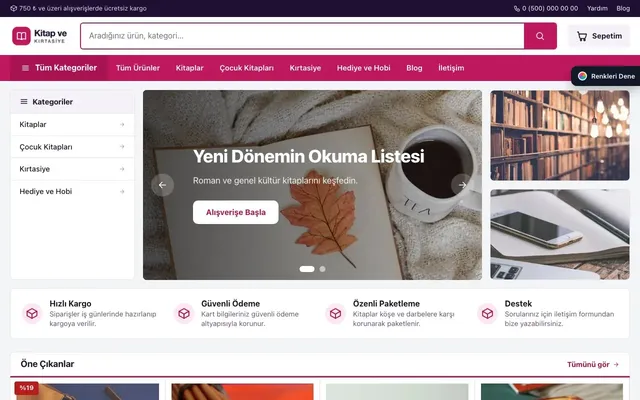Image resolution: width=640 pixels, height=400 pixels.
Task: Expand the Kırtasiye sidebar category arrow
Action: (122, 169)
